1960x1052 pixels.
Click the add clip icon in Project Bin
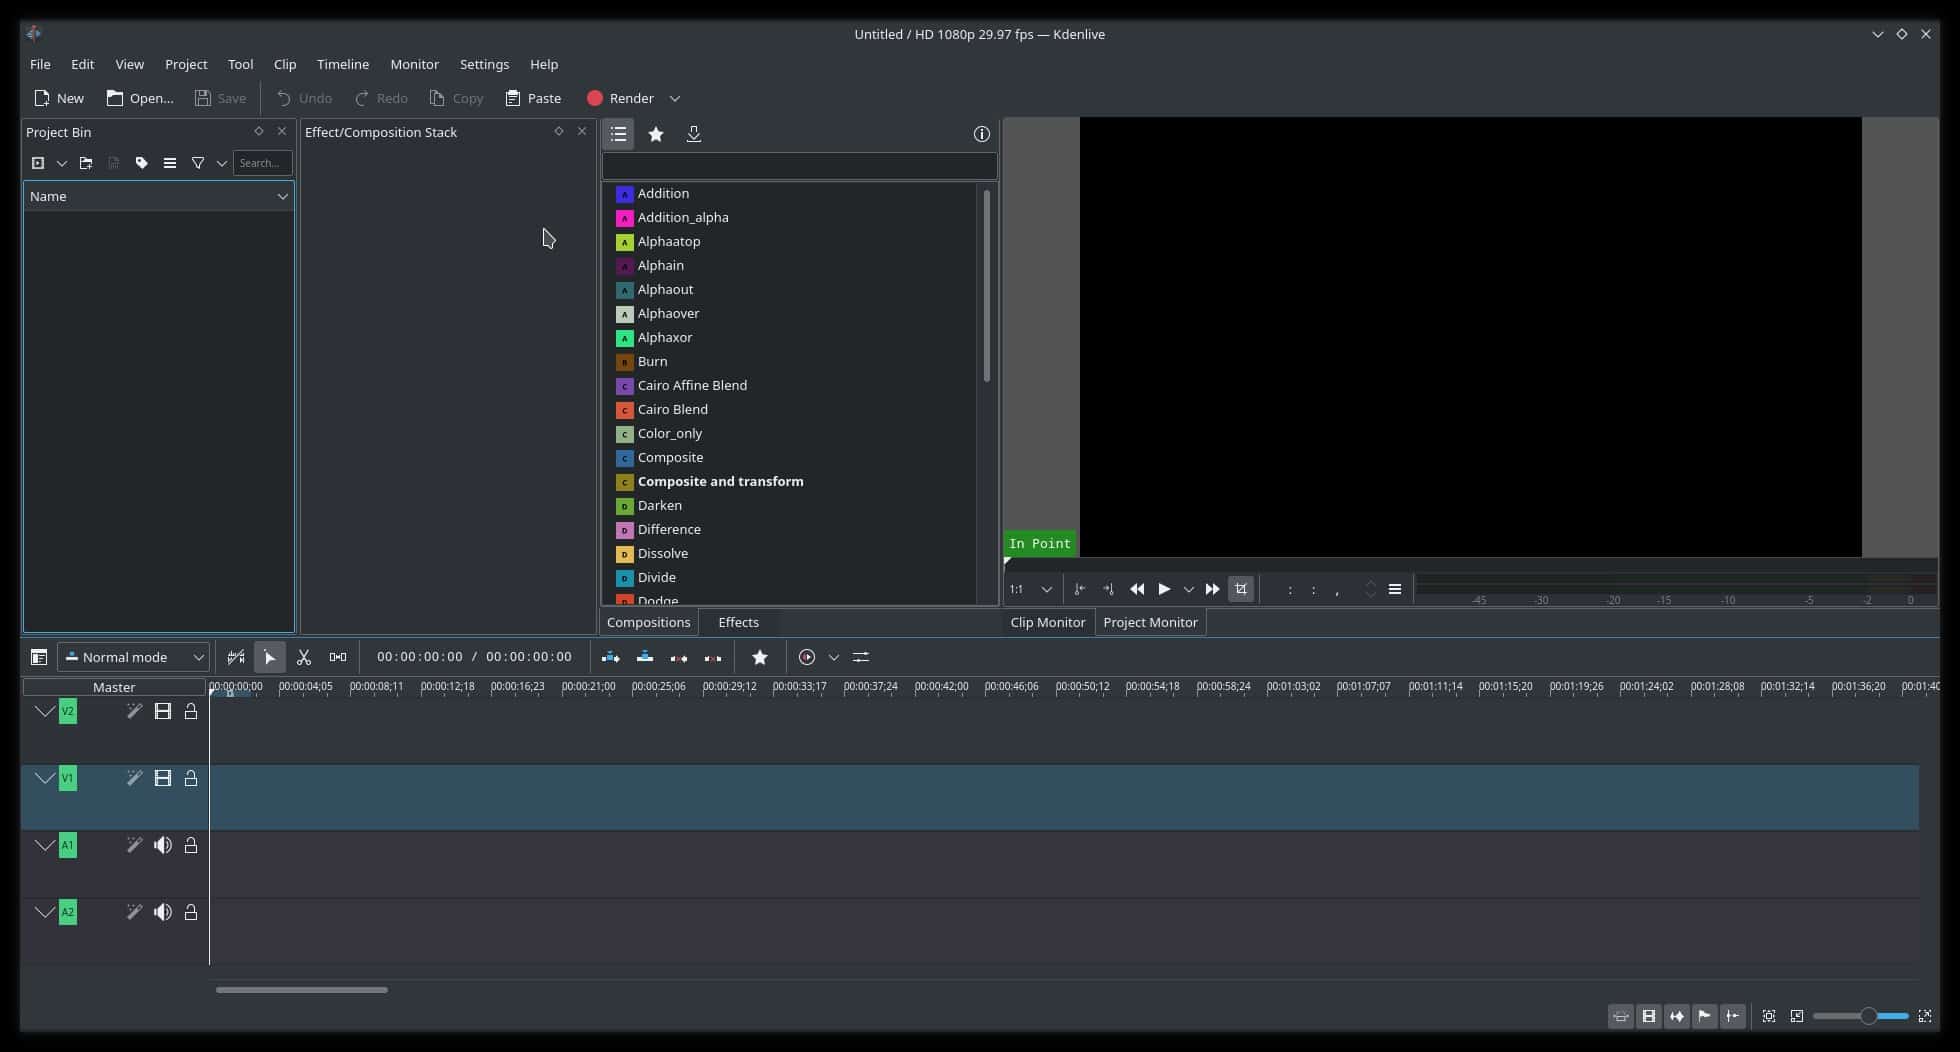[38, 162]
